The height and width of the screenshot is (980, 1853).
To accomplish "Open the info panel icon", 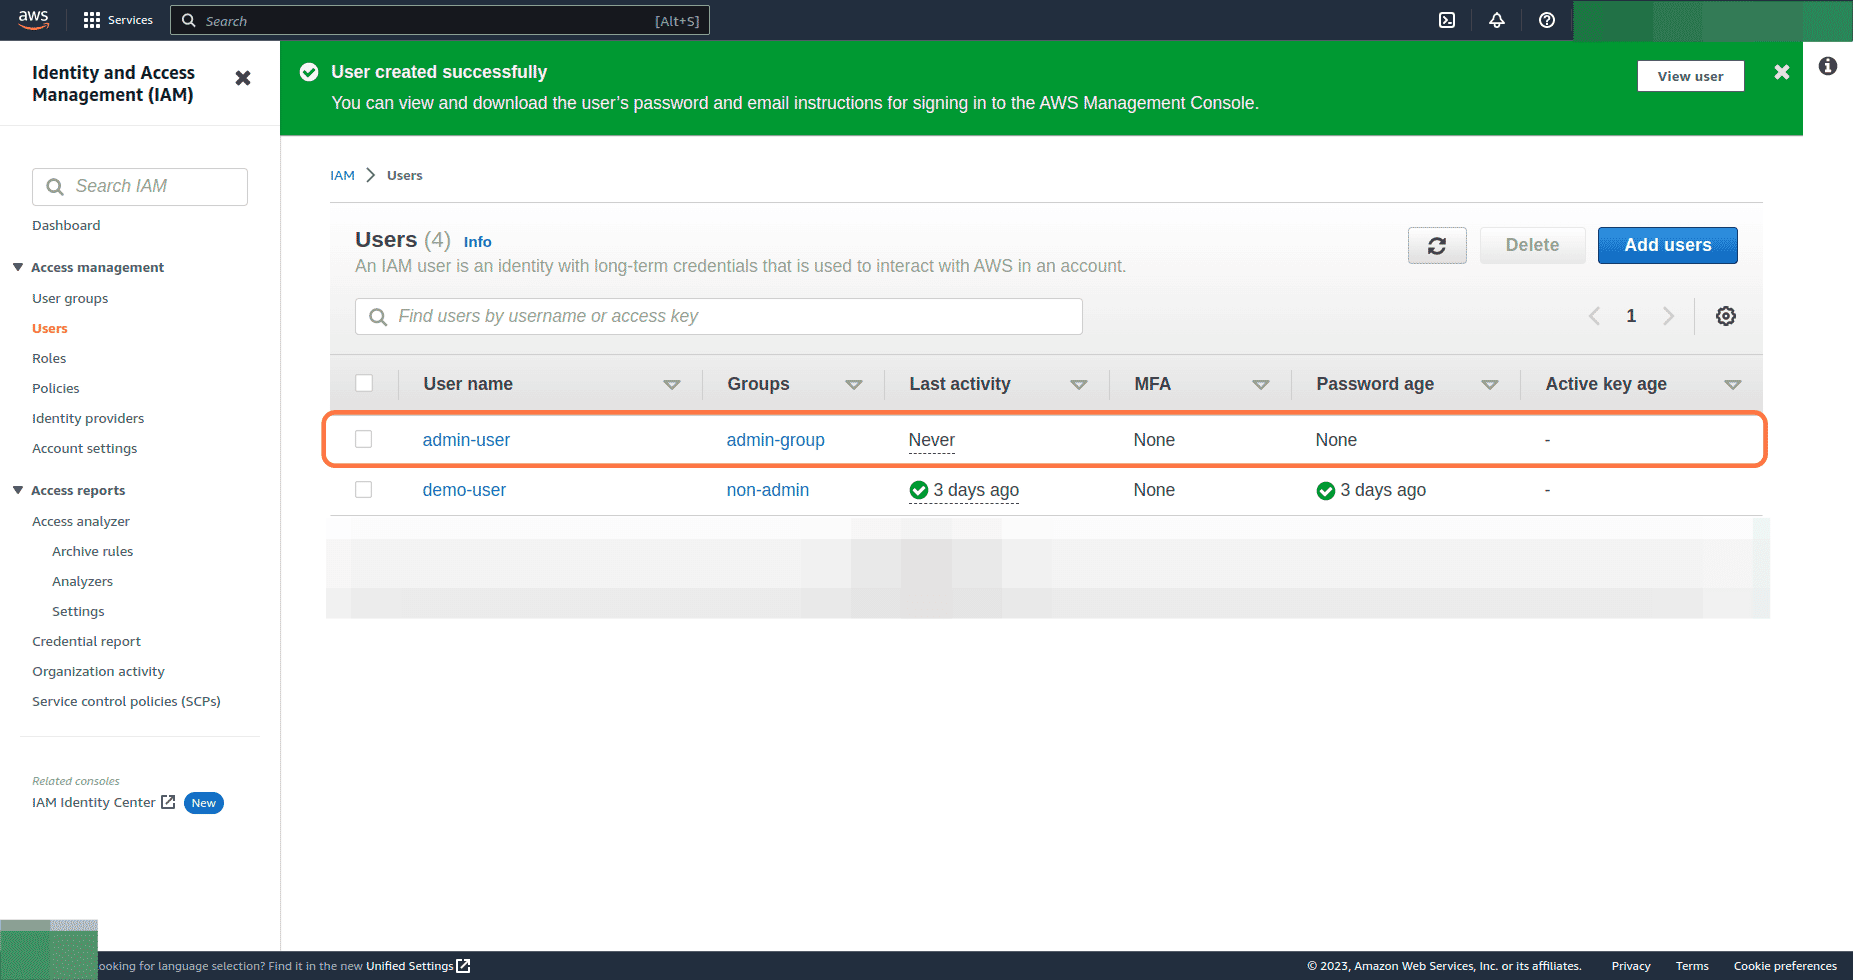I will [1828, 66].
